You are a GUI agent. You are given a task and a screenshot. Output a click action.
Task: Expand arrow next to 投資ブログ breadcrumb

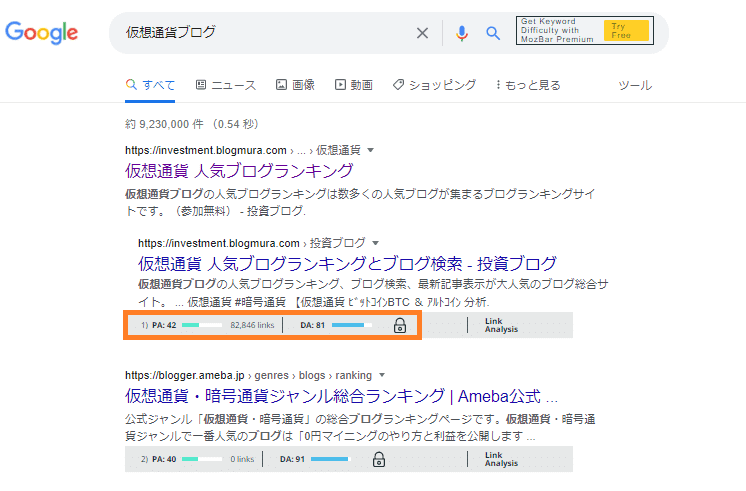click(x=375, y=243)
